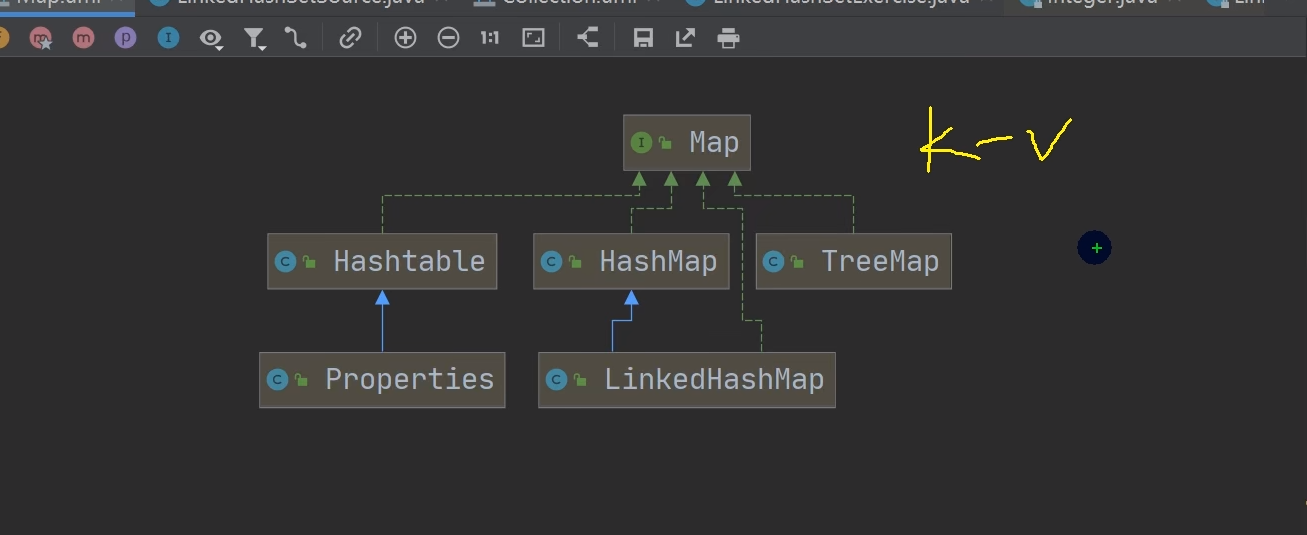This screenshot has height=535, width=1307.
Task: Print the diagram
Action: pos(729,39)
